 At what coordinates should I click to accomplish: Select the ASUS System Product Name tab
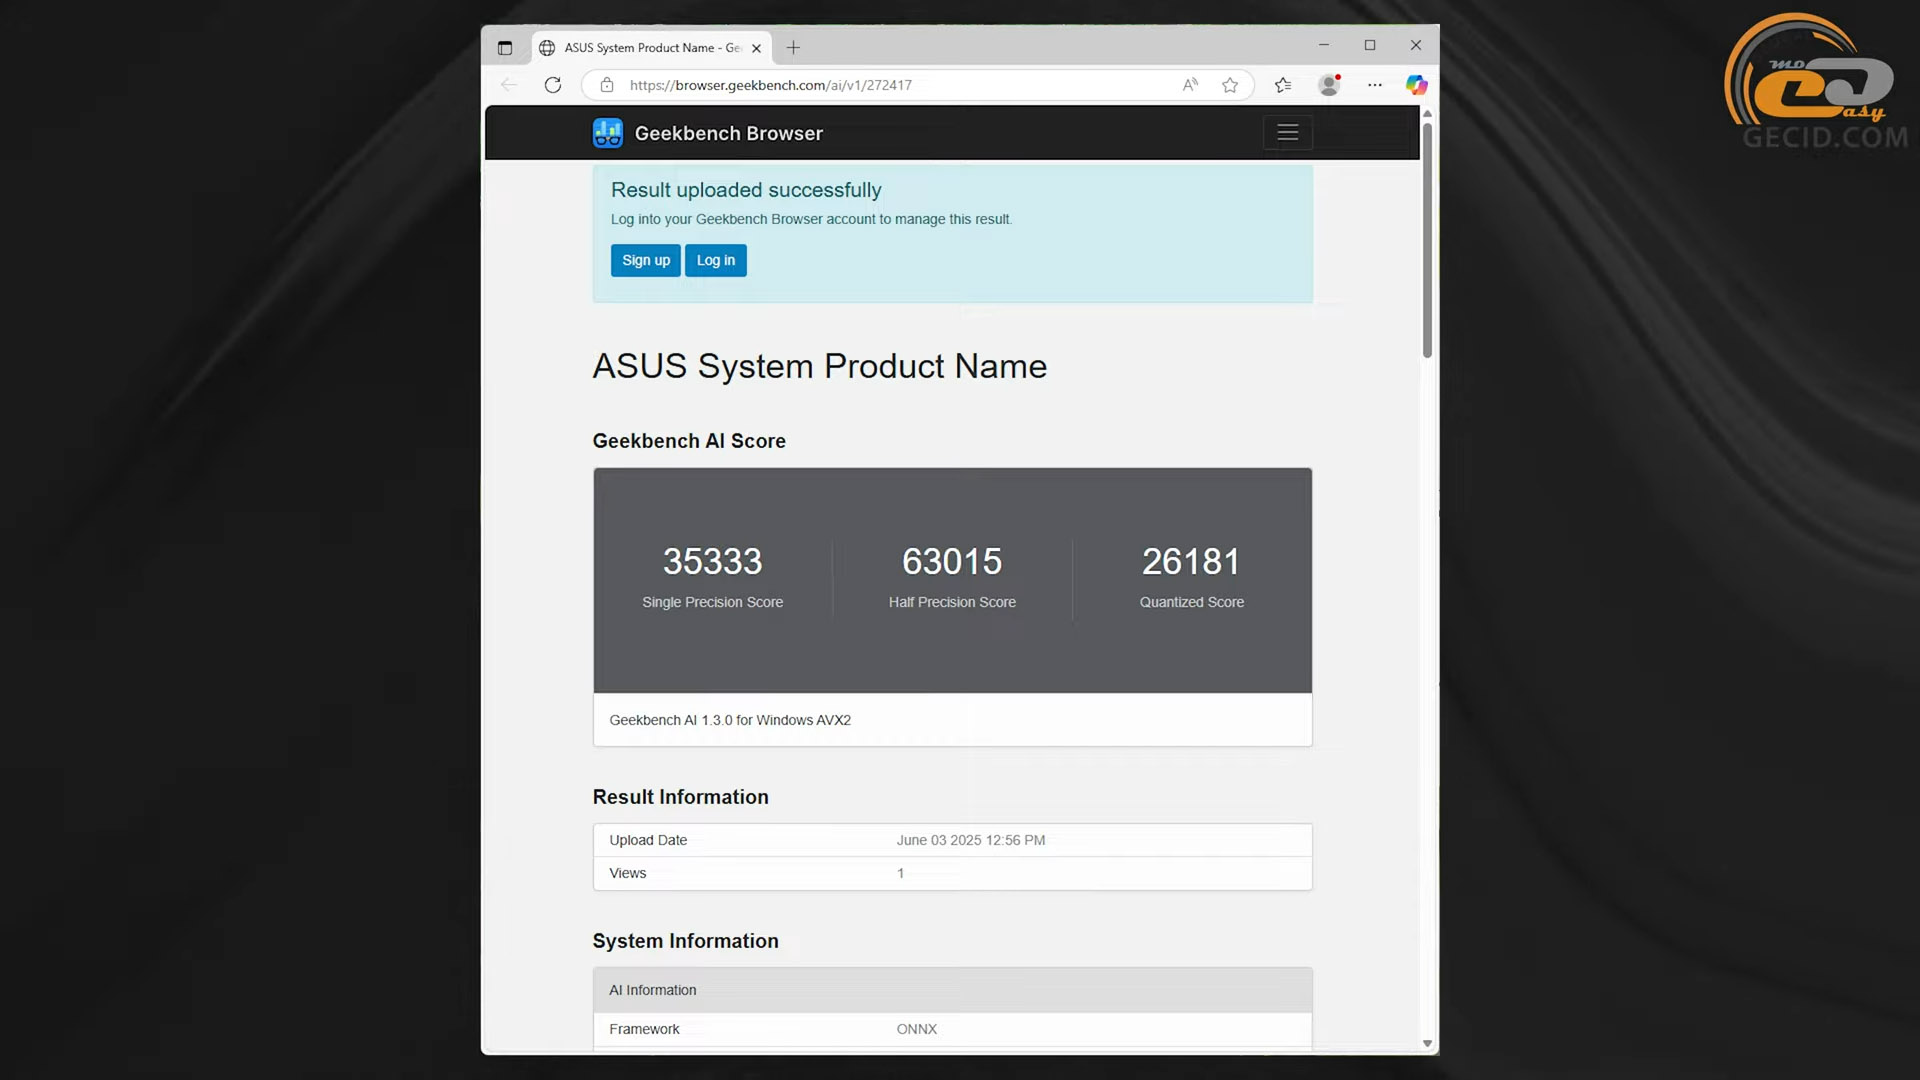[652, 48]
